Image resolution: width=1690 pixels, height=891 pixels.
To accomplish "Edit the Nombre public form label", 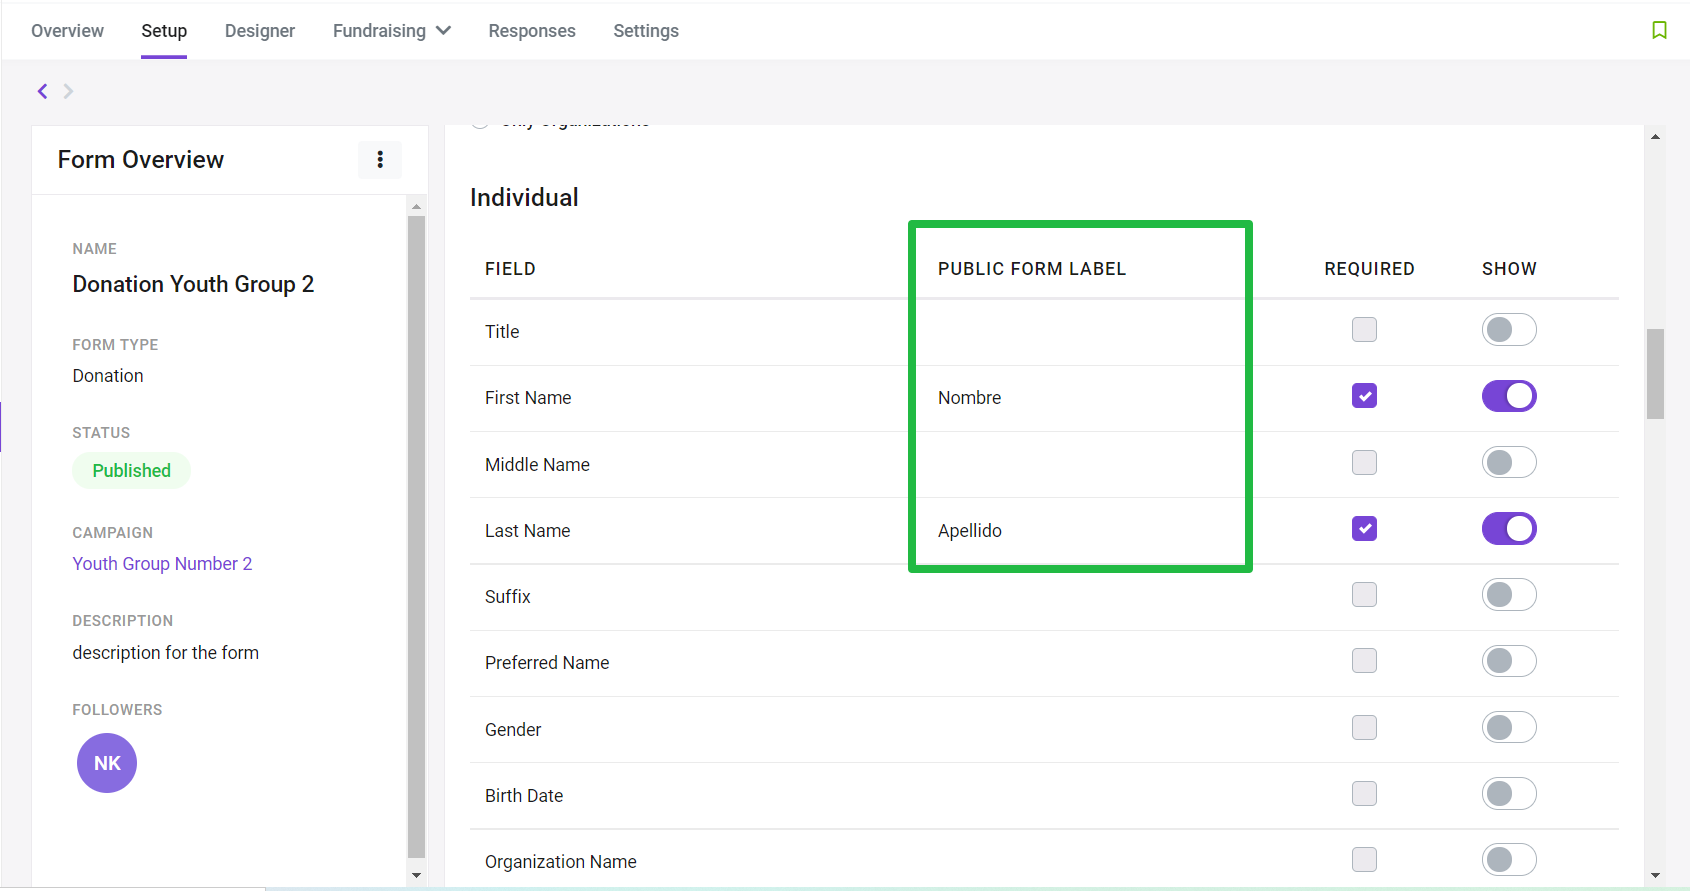I will (x=969, y=398).
